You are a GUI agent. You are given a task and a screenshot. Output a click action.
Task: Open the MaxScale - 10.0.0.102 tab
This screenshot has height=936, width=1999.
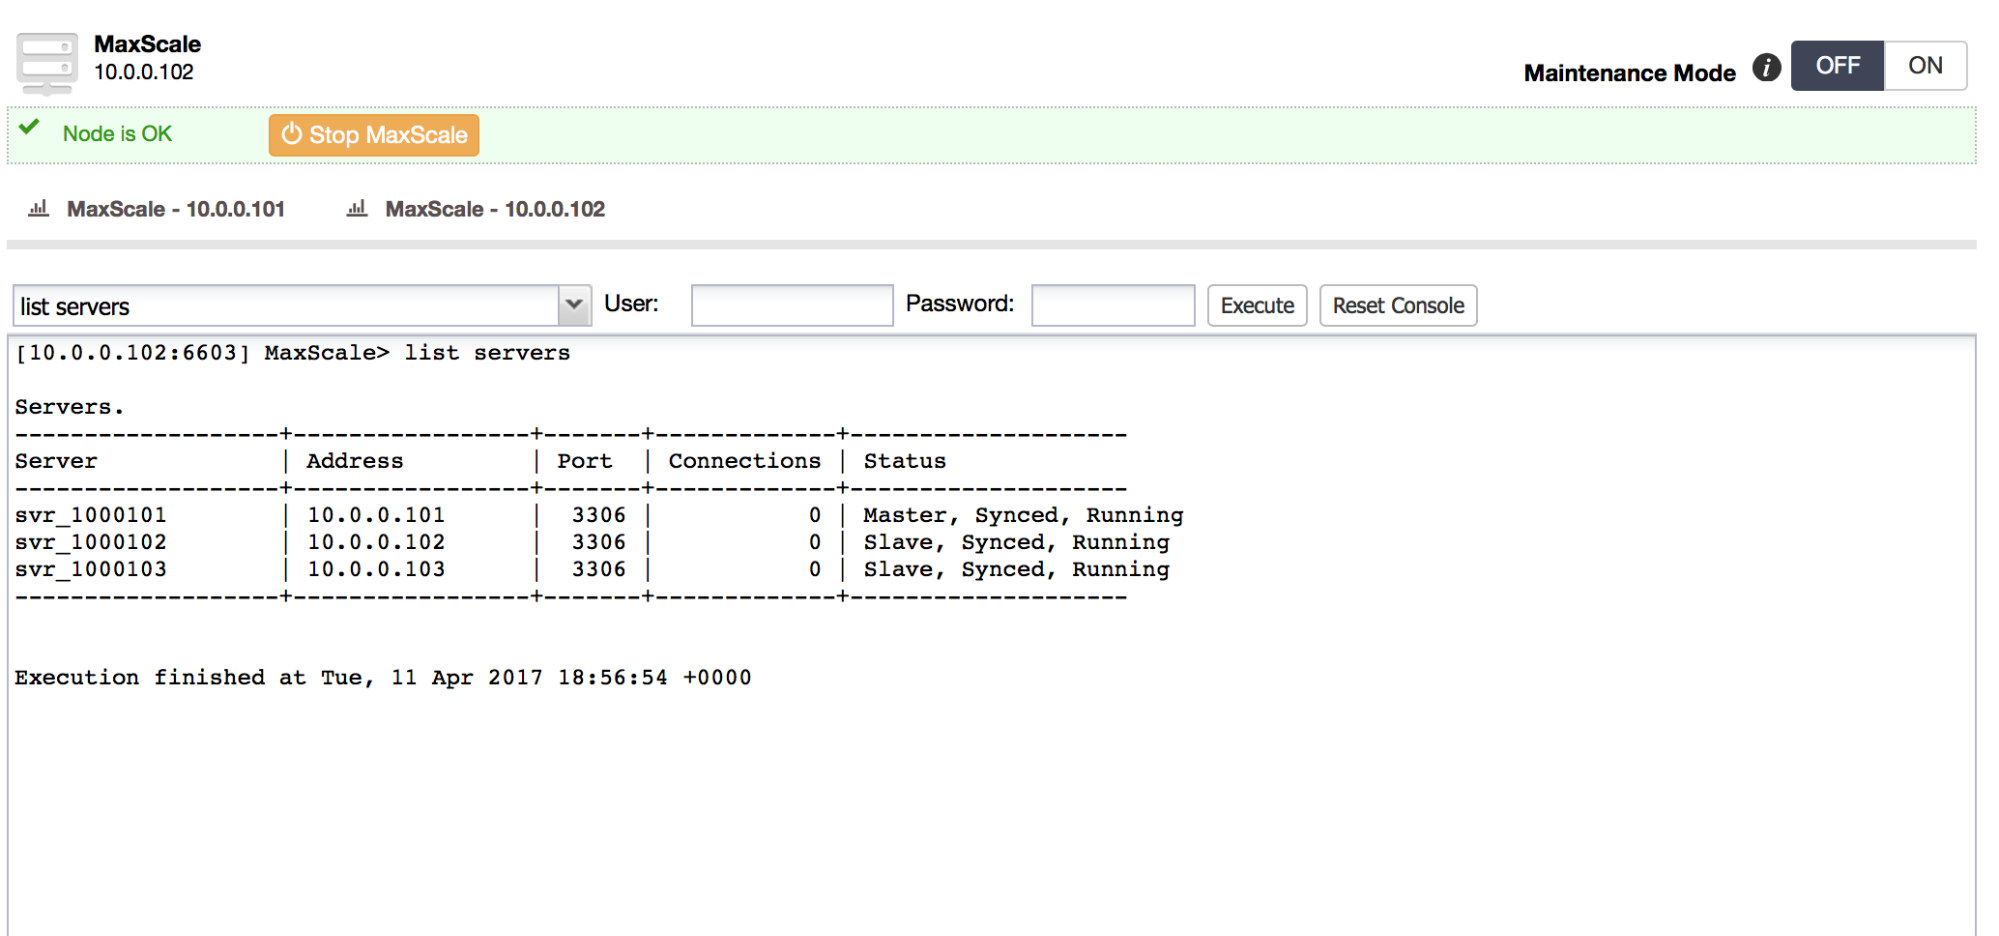coord(494,209)
